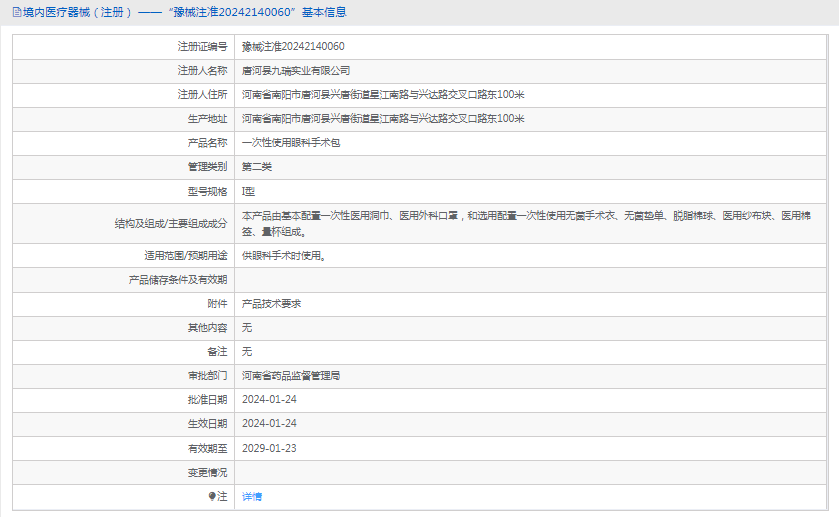
Task: Click the expiry date 2029-01-23
Action: (x=269, y=448)
